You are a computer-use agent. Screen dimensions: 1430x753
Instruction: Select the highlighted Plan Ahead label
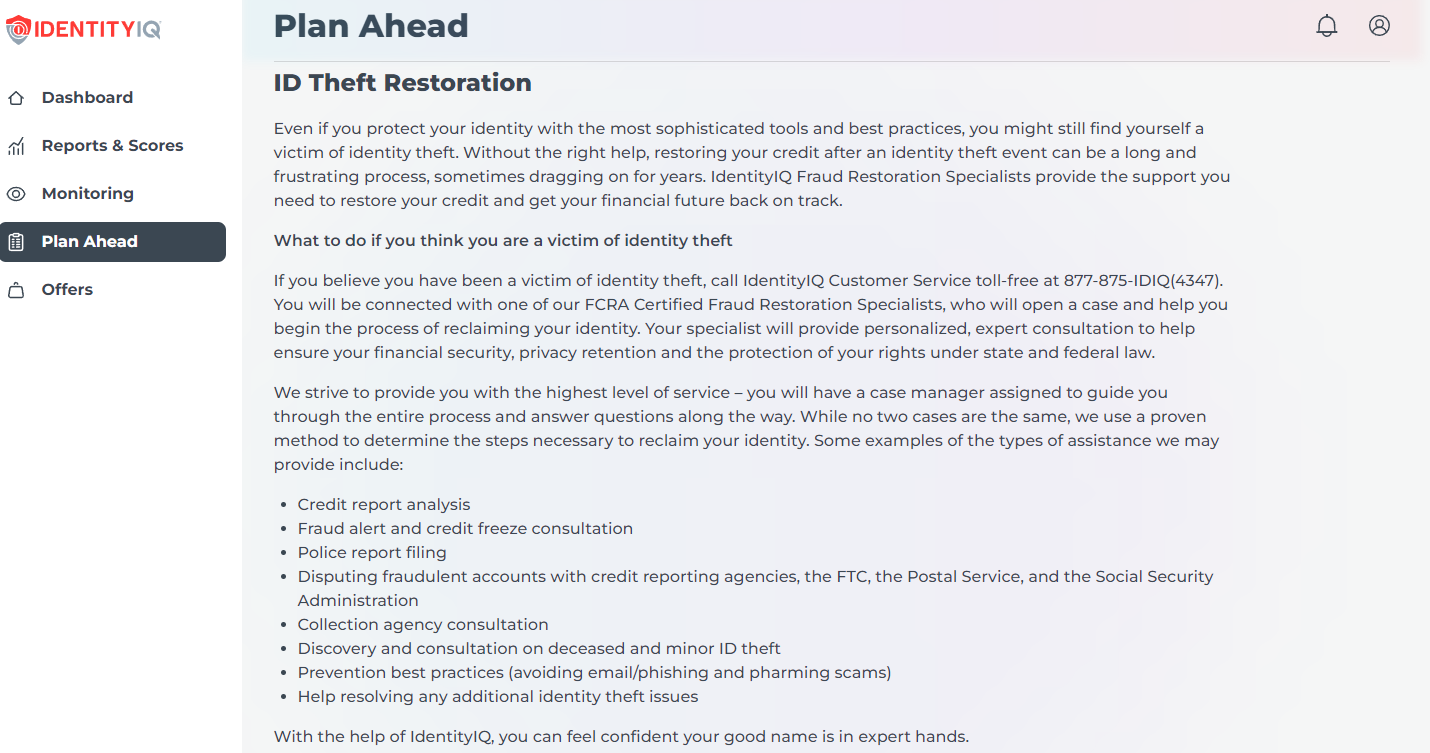[89, 241]
